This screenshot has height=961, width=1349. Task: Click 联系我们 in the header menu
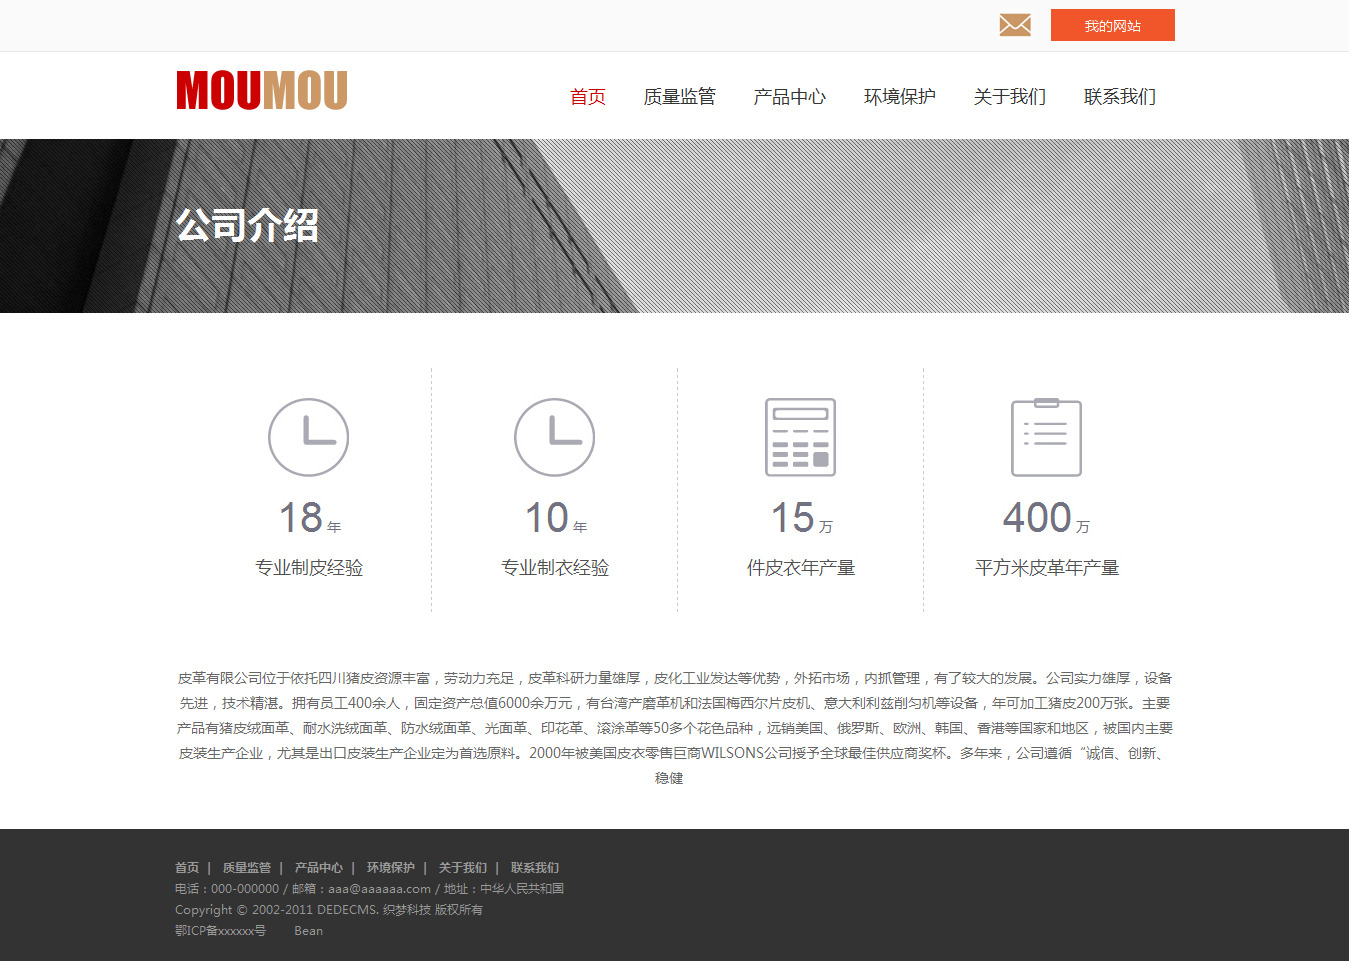[x=1119, y=97]
